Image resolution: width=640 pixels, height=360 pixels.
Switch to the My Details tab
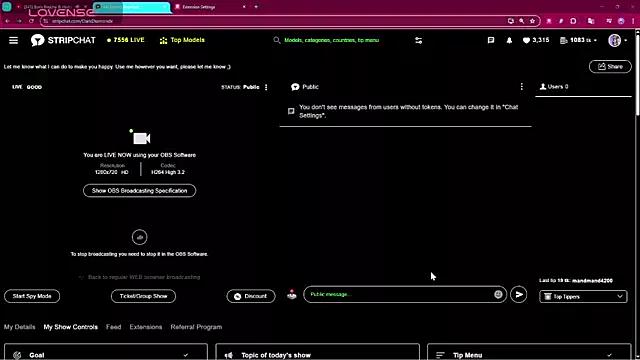(20, 327)
